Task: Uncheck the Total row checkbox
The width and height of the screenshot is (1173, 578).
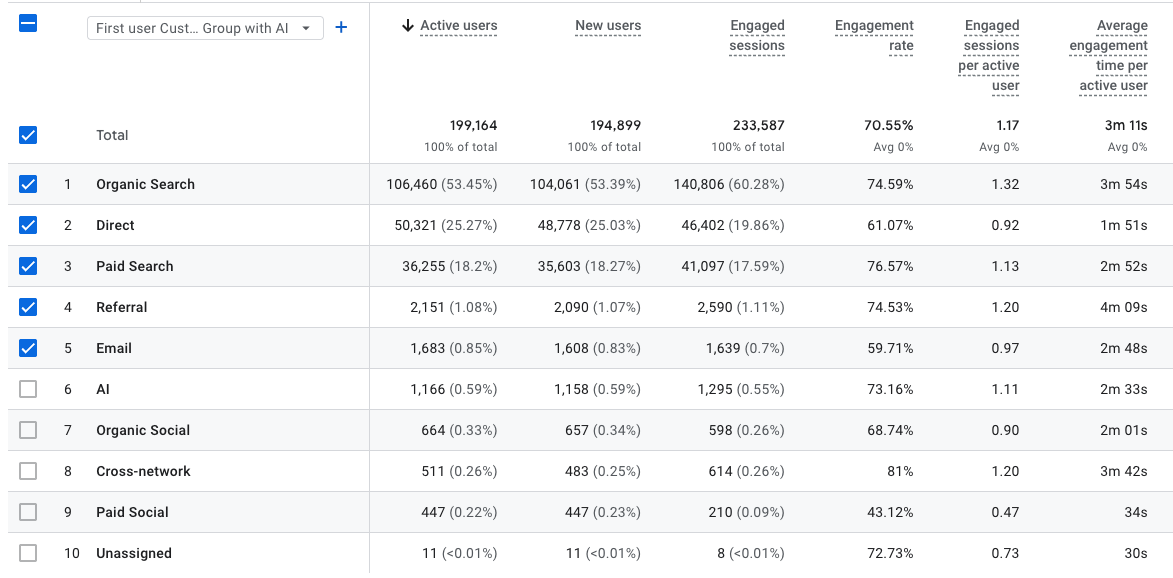Action: (x=28, y=135)
